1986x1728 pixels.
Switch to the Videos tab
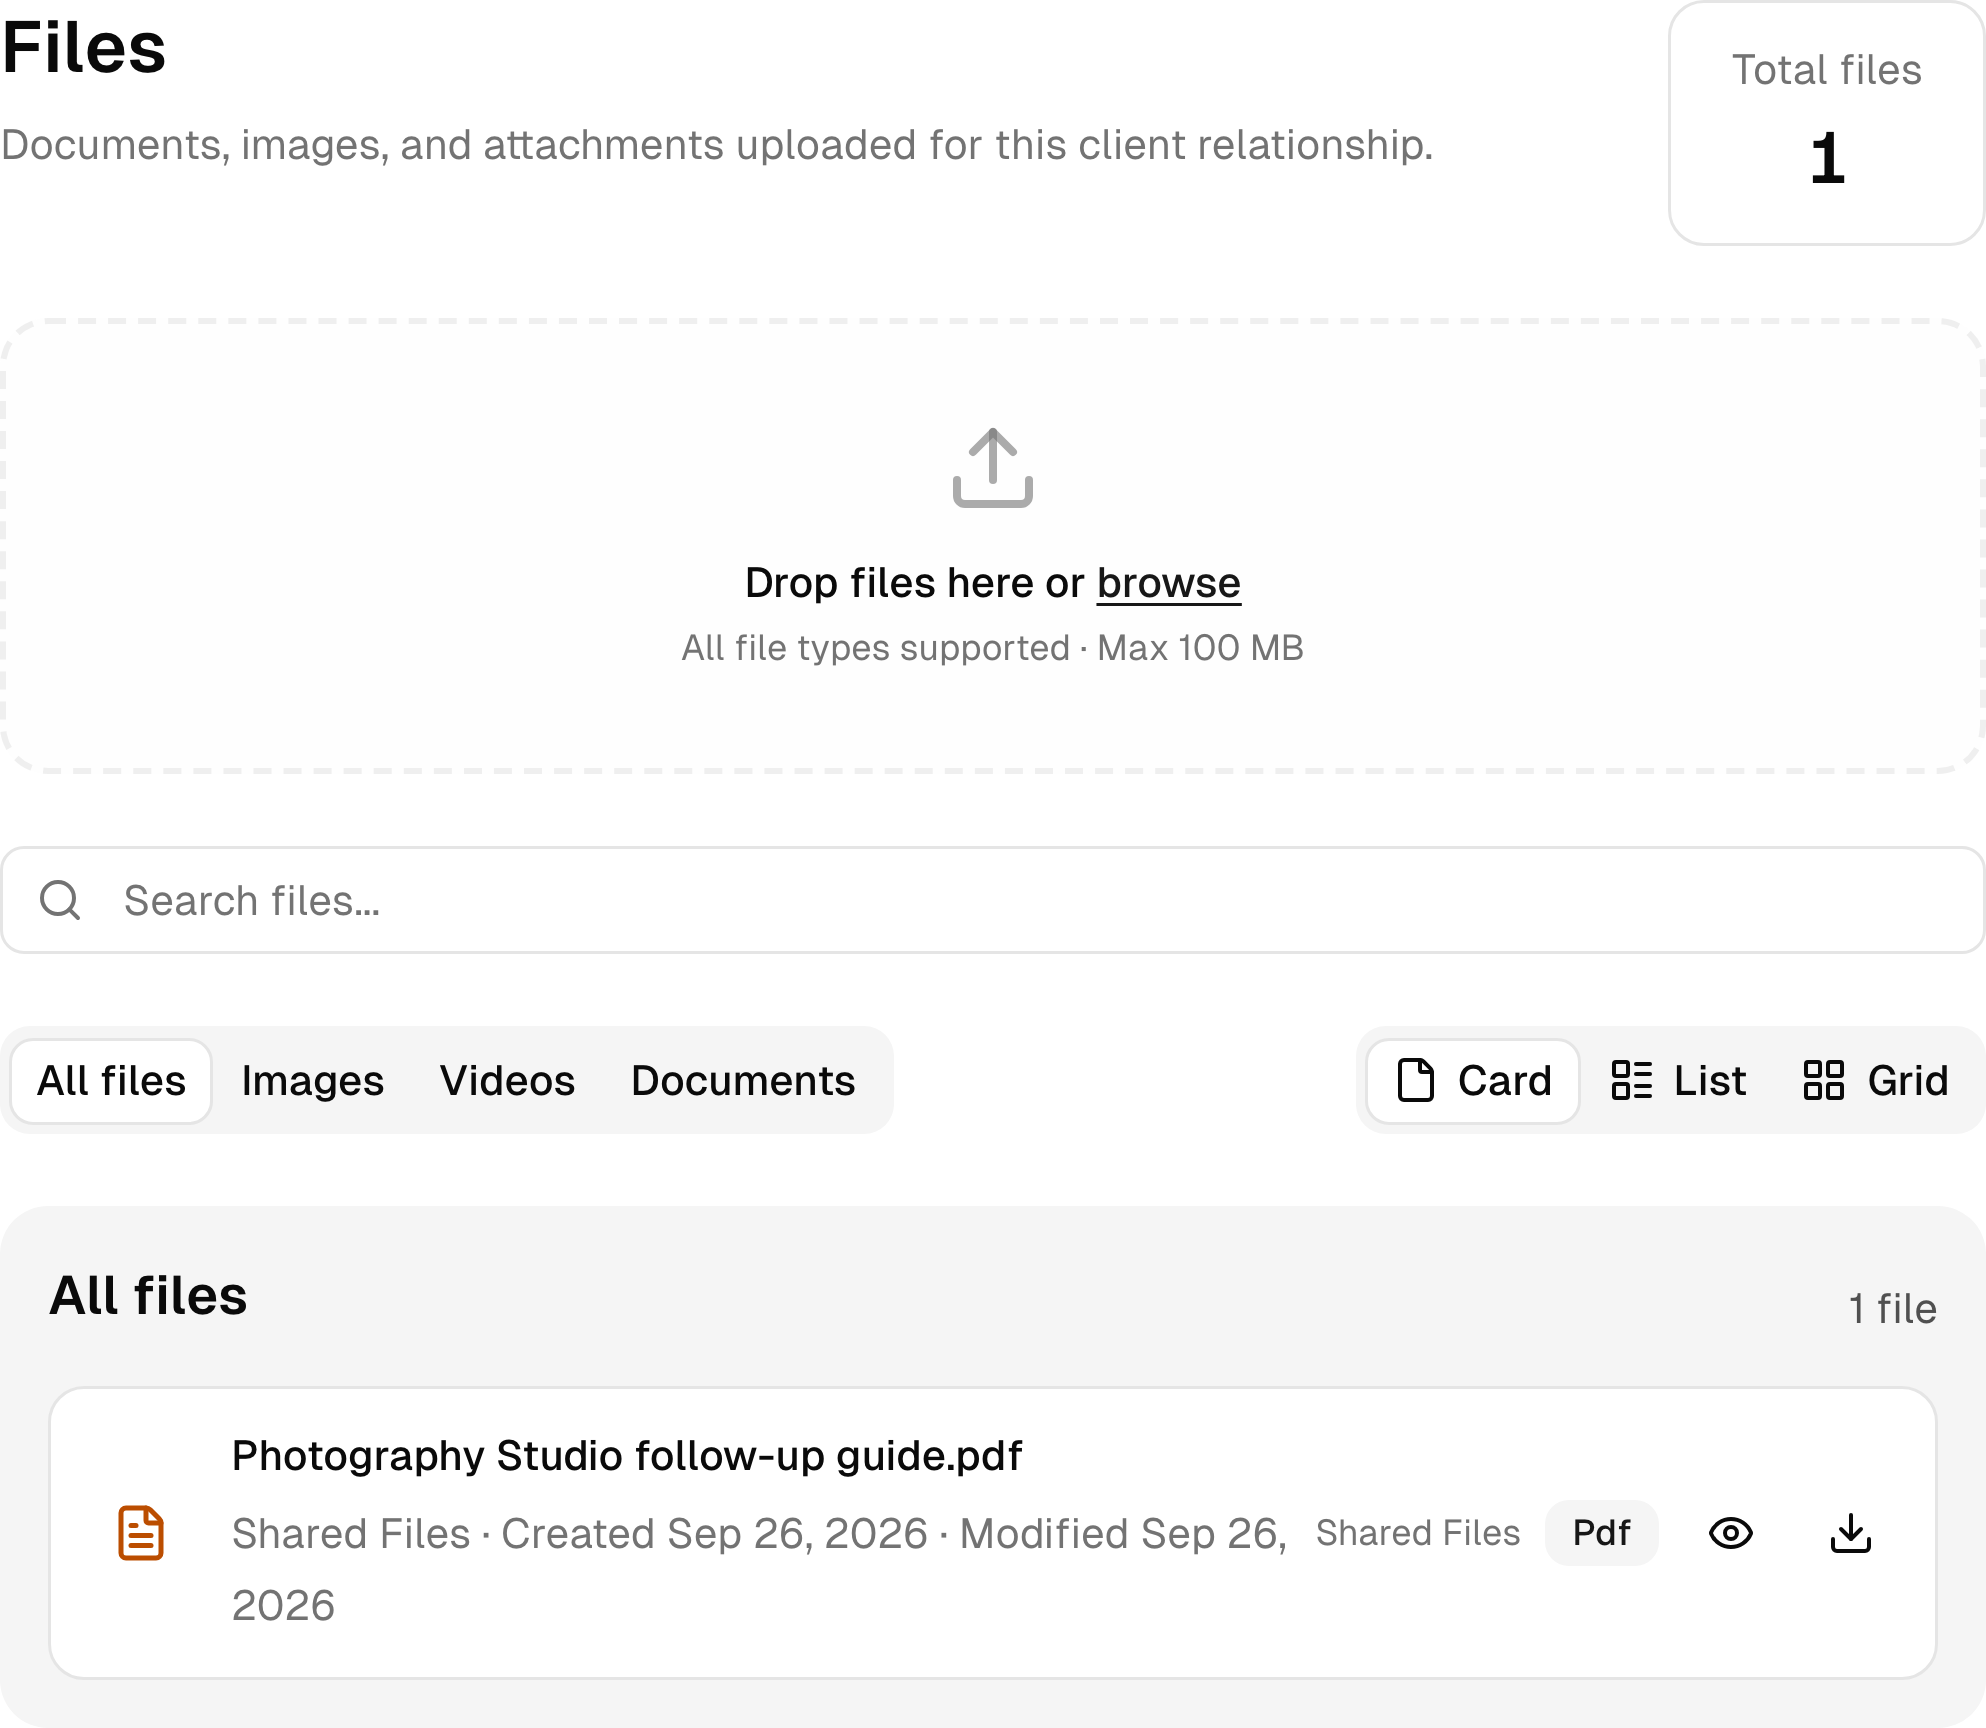point(507,1081)
